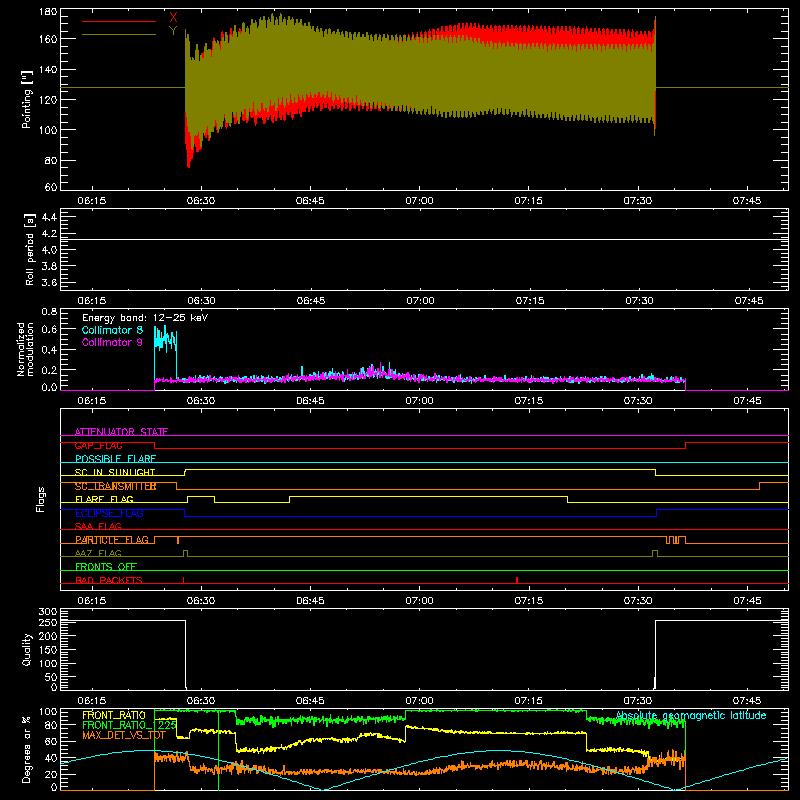Click the FRONTS_OFF label
Image resolution: width=800 pixels, height=800 pixels.
(x=106, y=567)
